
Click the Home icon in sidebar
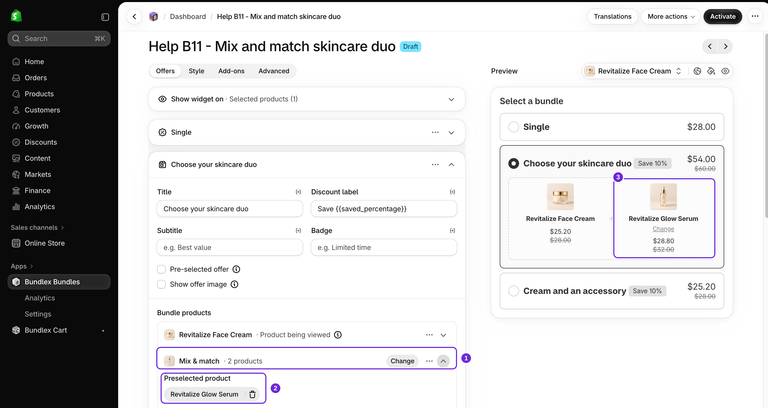point(16,62)
